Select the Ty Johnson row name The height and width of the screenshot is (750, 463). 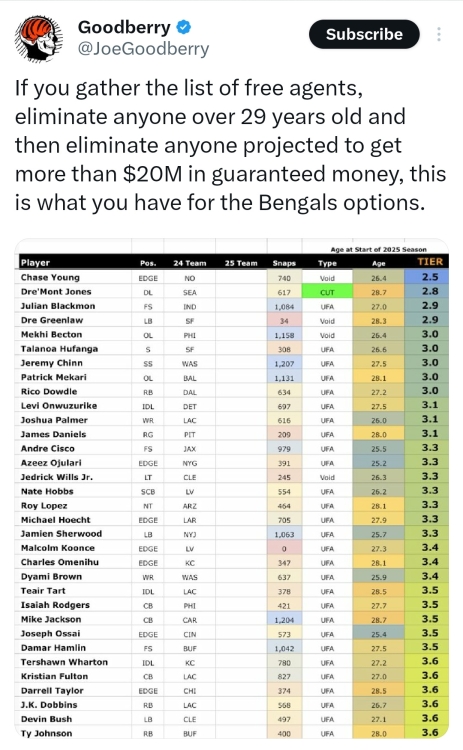(46, 733)
